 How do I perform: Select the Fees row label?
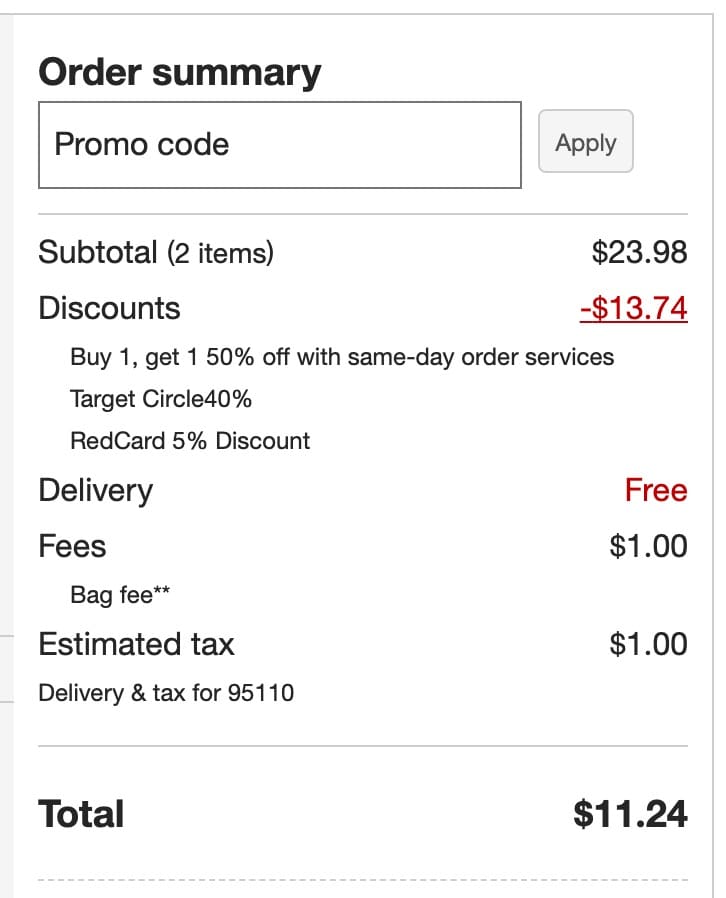coord(72,546)
